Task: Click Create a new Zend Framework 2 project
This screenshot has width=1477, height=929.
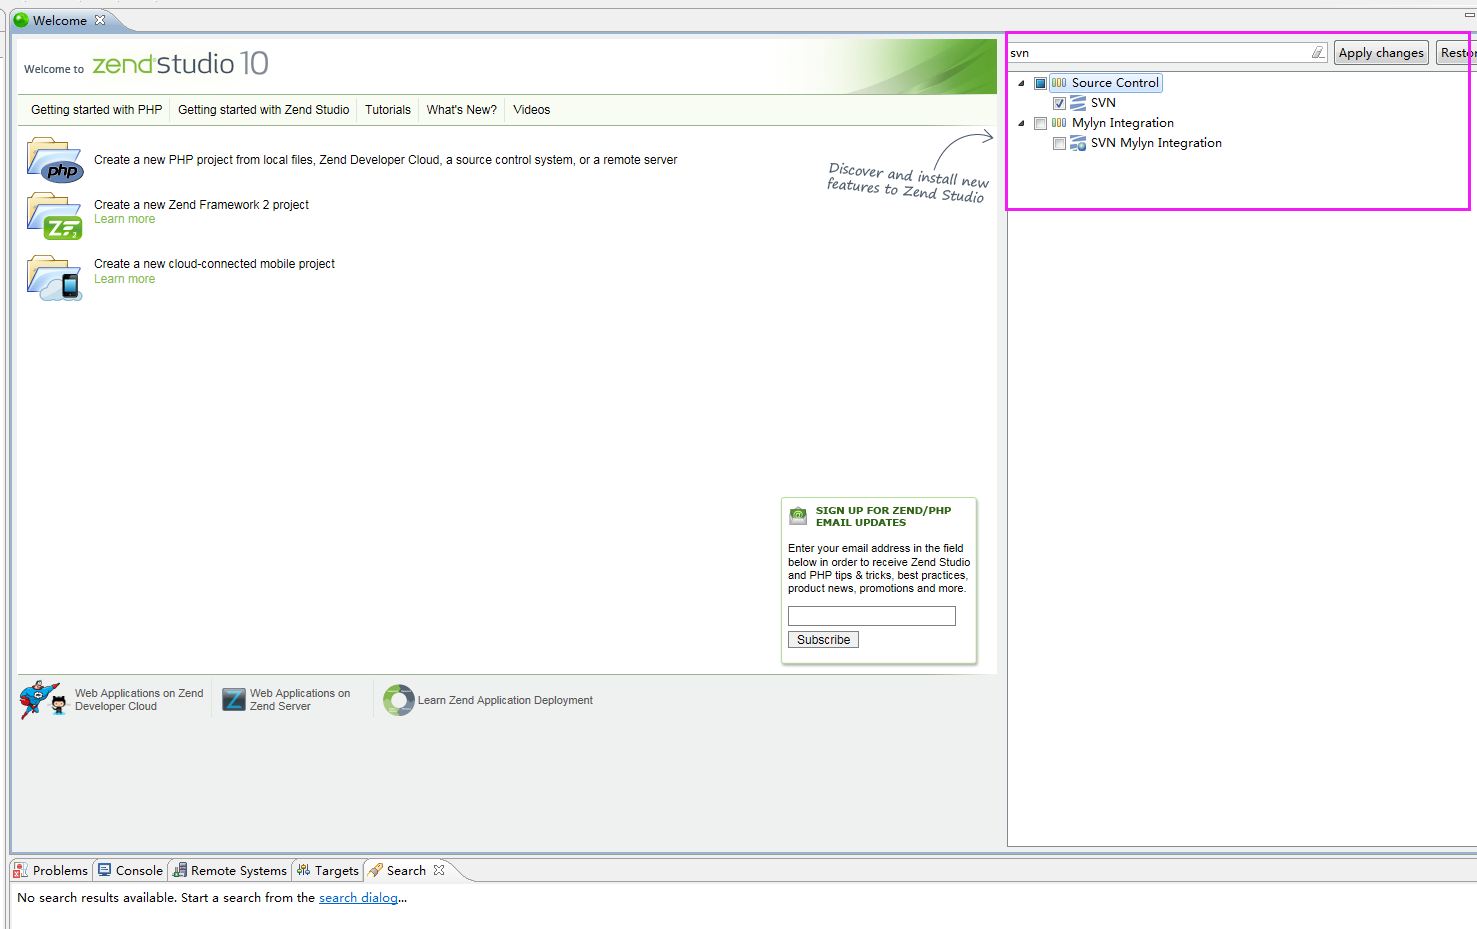Action: [201, 205]
